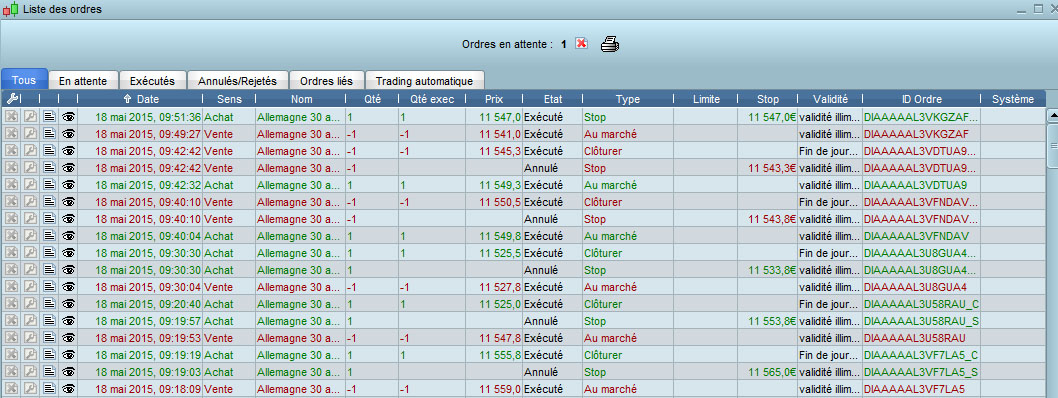Select order ID DIAAAAAL3U58RAU_C
Viewport: 1058px width, 398px height.
pos(921,304)
